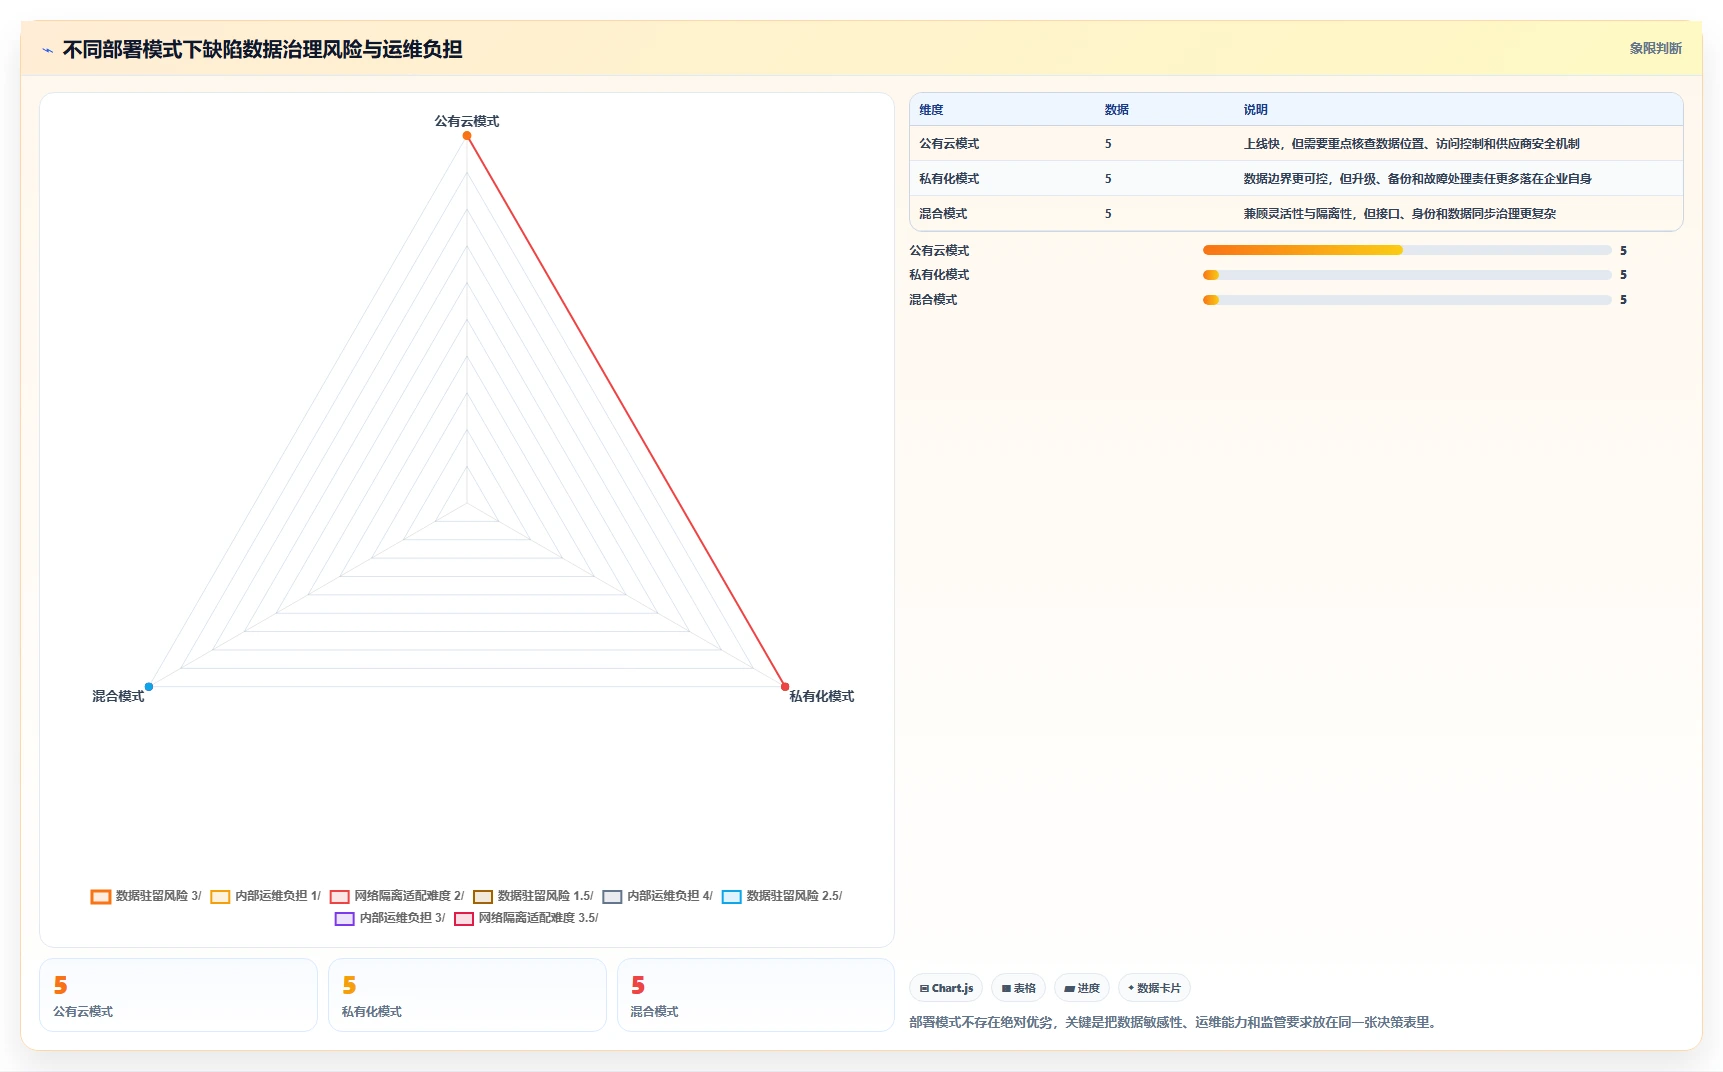Toggle the 内部运维负担 4/ legend item

coord(657,896)
